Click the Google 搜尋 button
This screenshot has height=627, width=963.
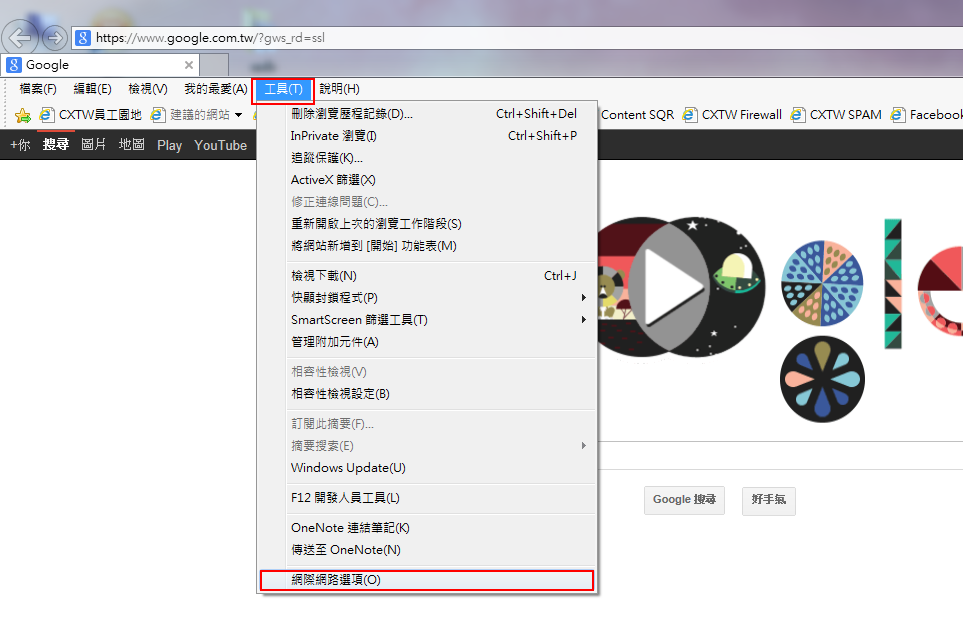pos(684,500)
